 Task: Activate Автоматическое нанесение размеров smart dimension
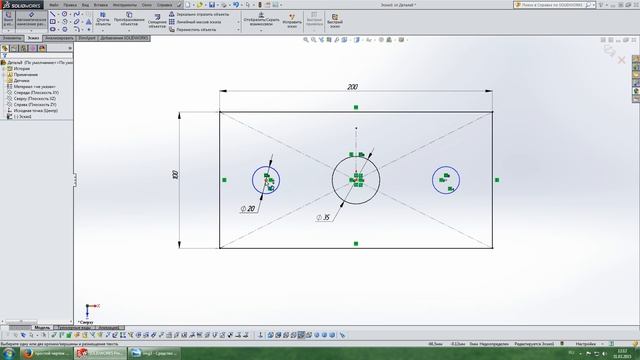click(x=31, y=20)
